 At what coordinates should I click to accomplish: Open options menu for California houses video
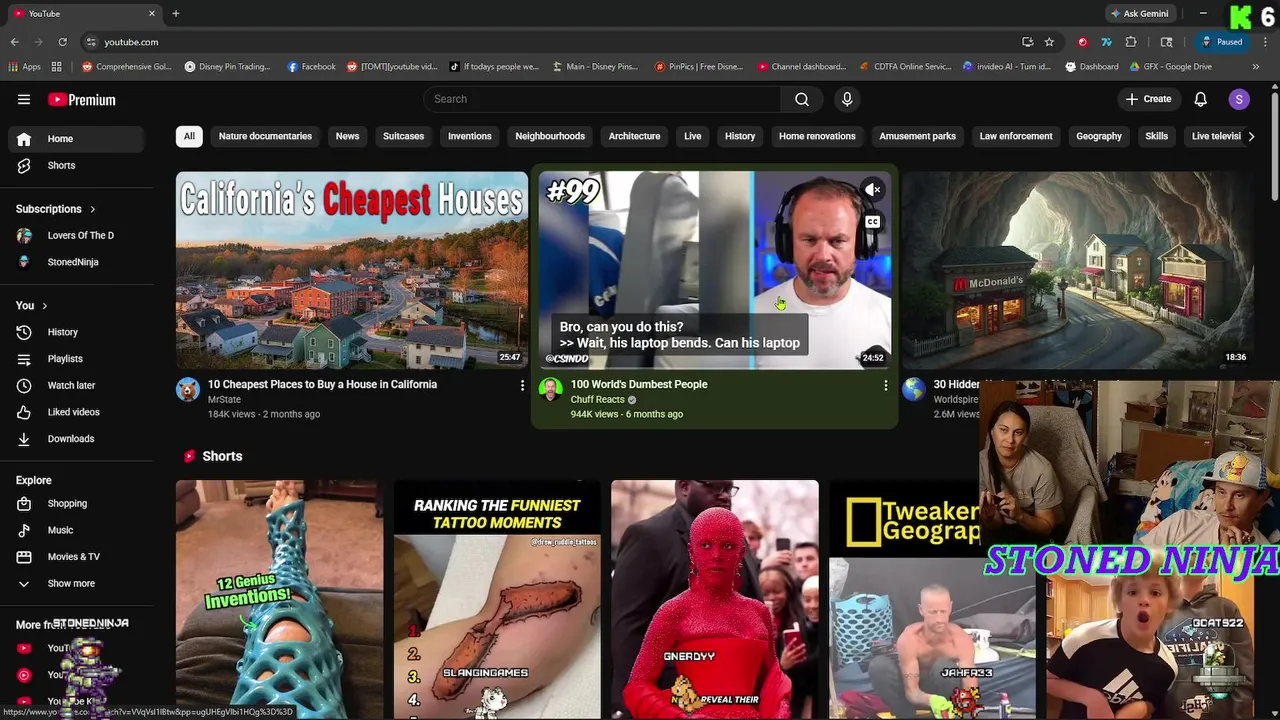[522, 385]
